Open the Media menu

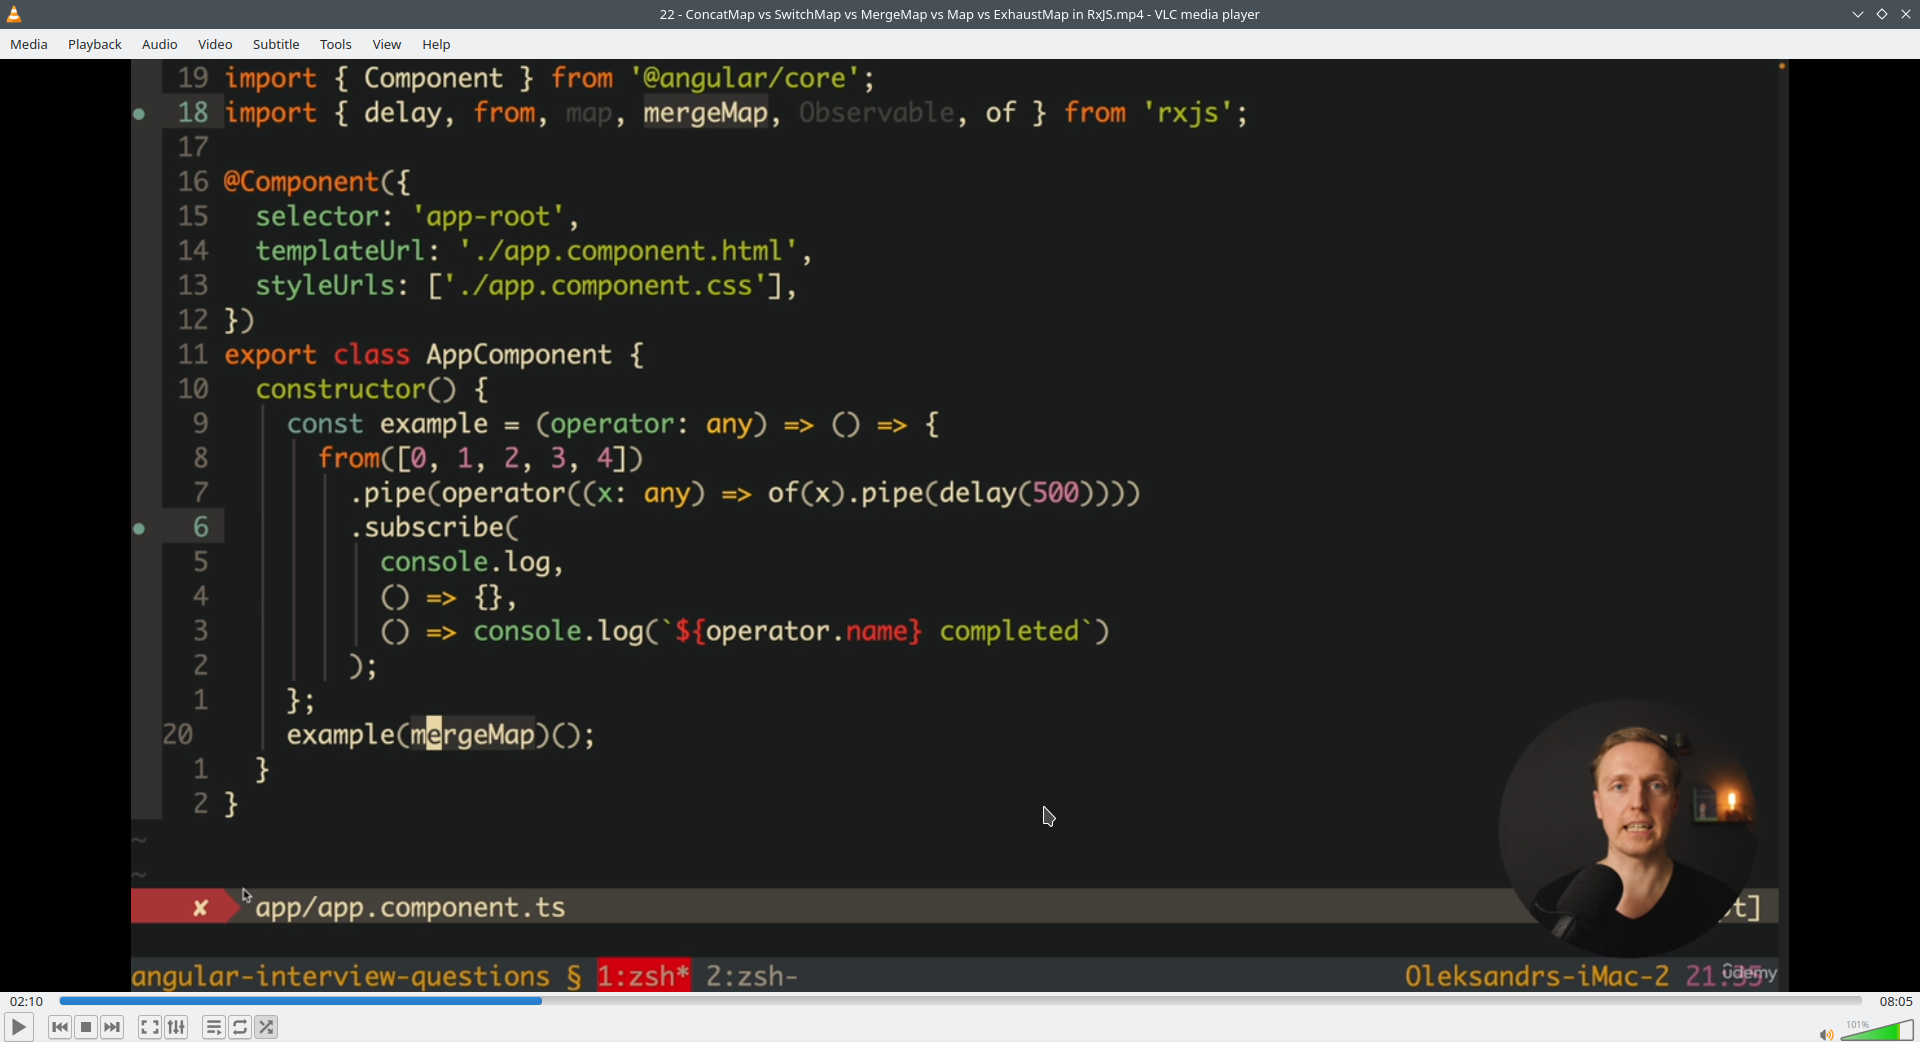[x=29, y=44]
